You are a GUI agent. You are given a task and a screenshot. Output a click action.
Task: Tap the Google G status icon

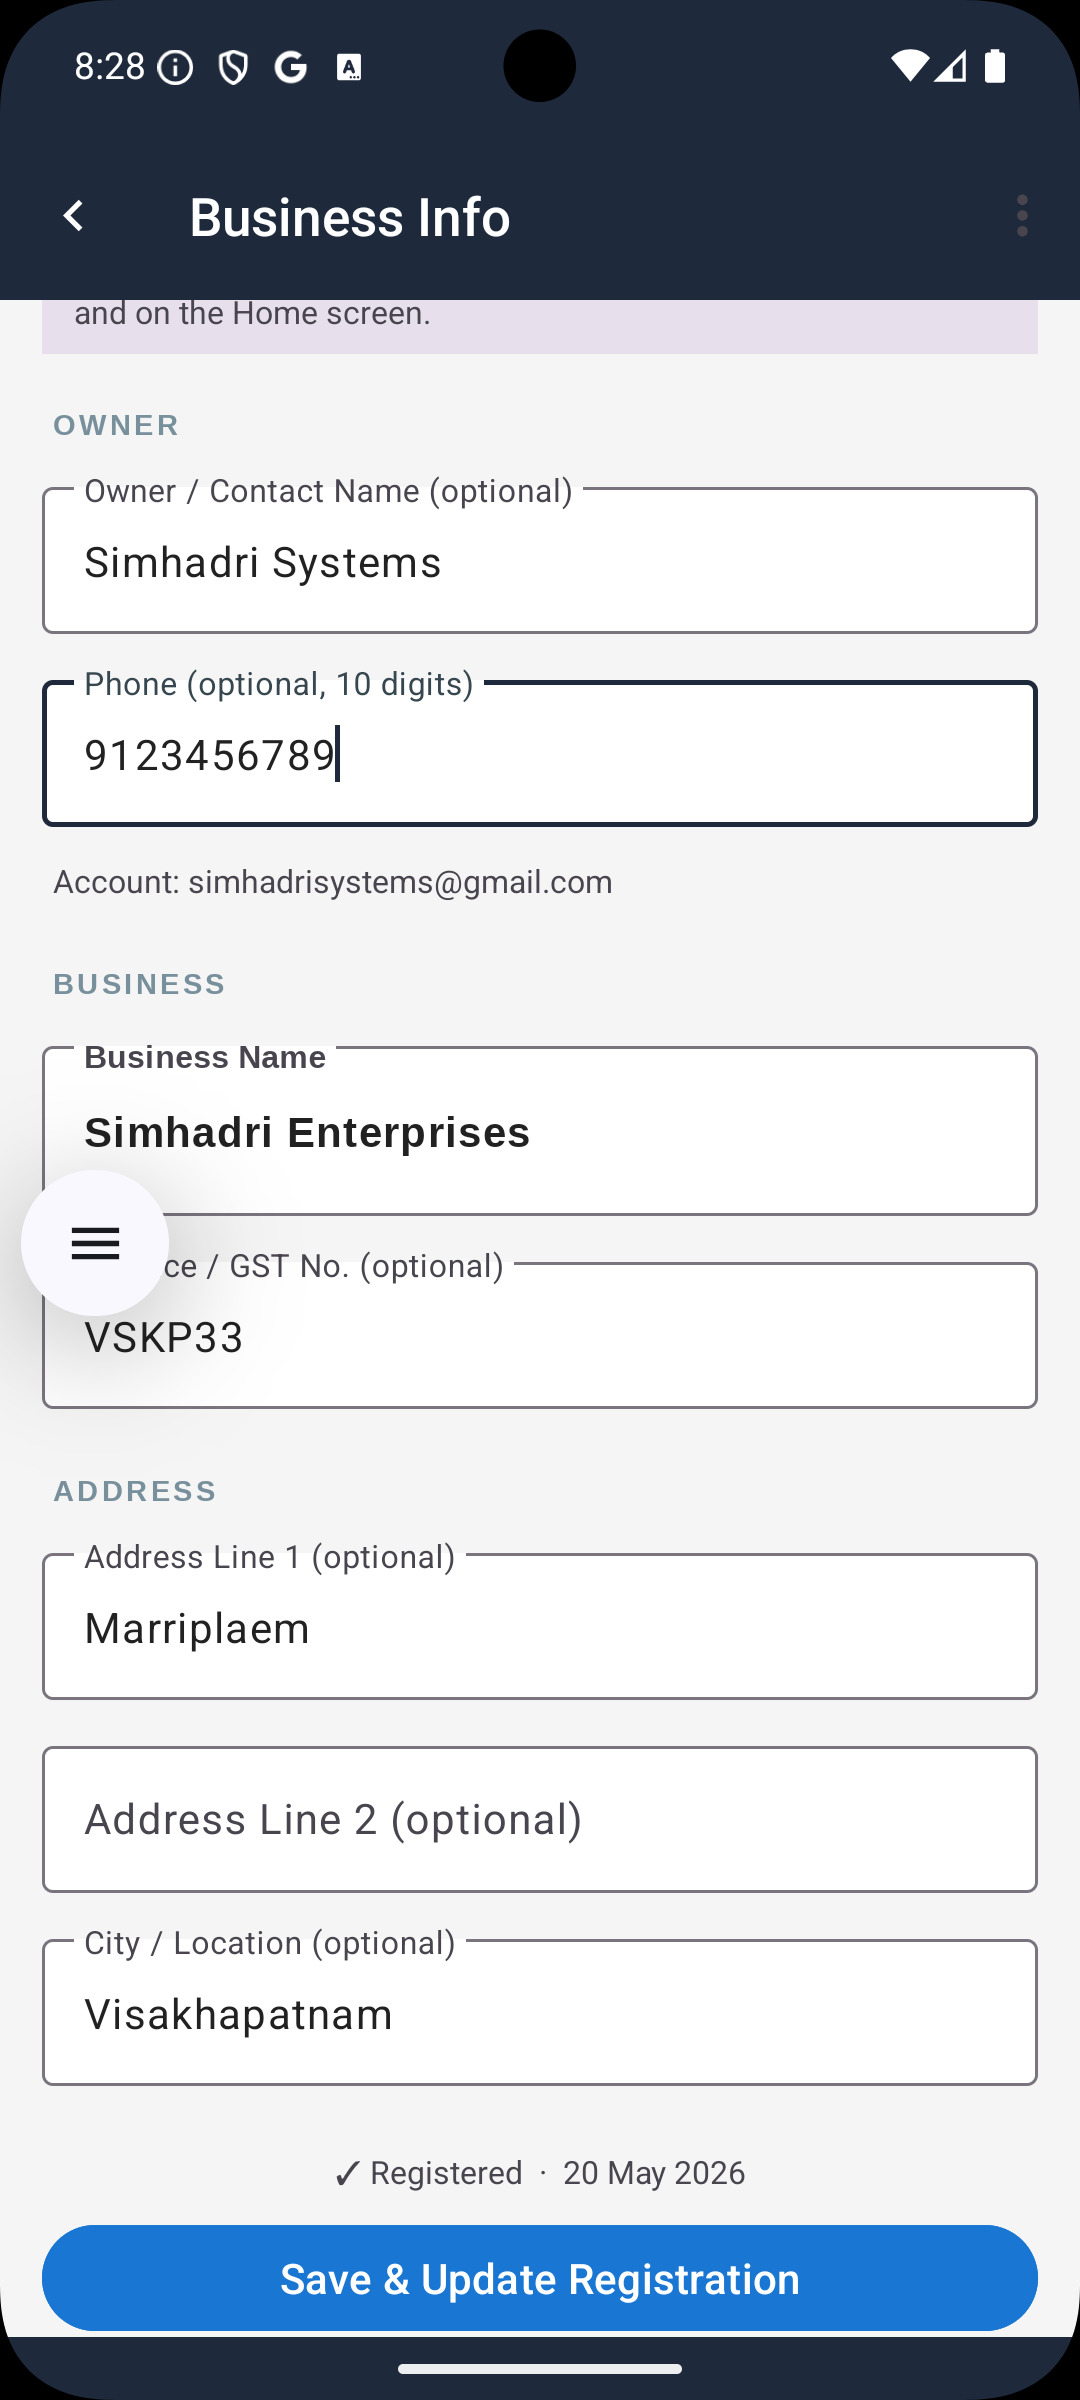click(x=291, y=68)
